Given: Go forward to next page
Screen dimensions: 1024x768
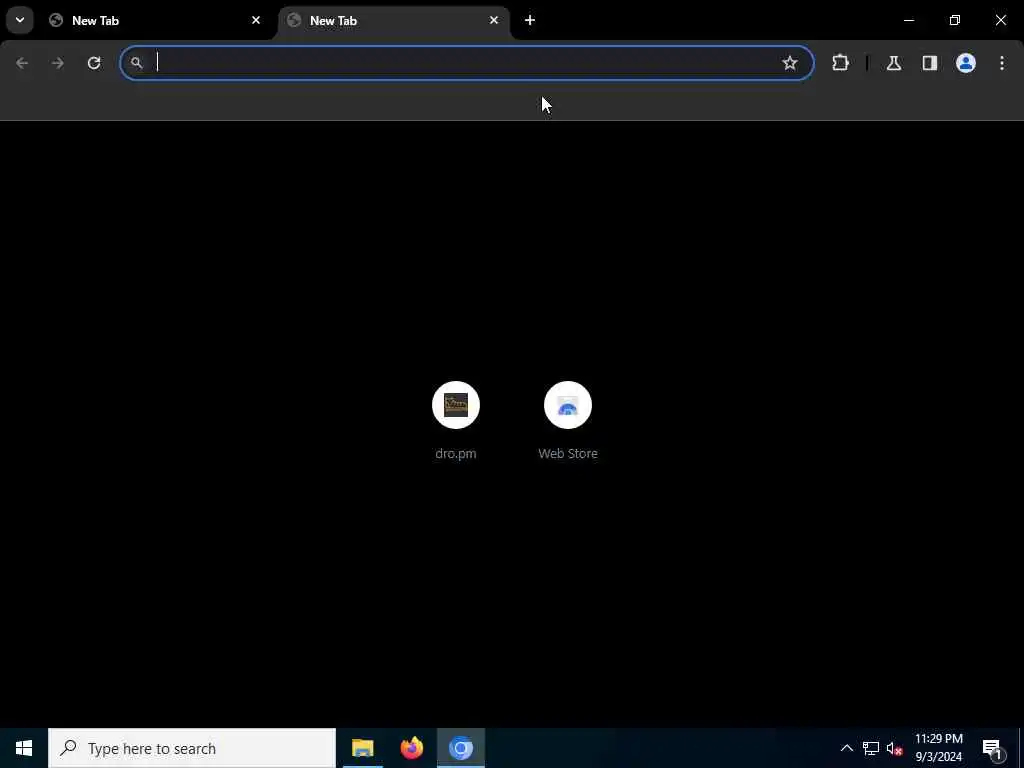Looking at the screenshot, I should (57, 63).
